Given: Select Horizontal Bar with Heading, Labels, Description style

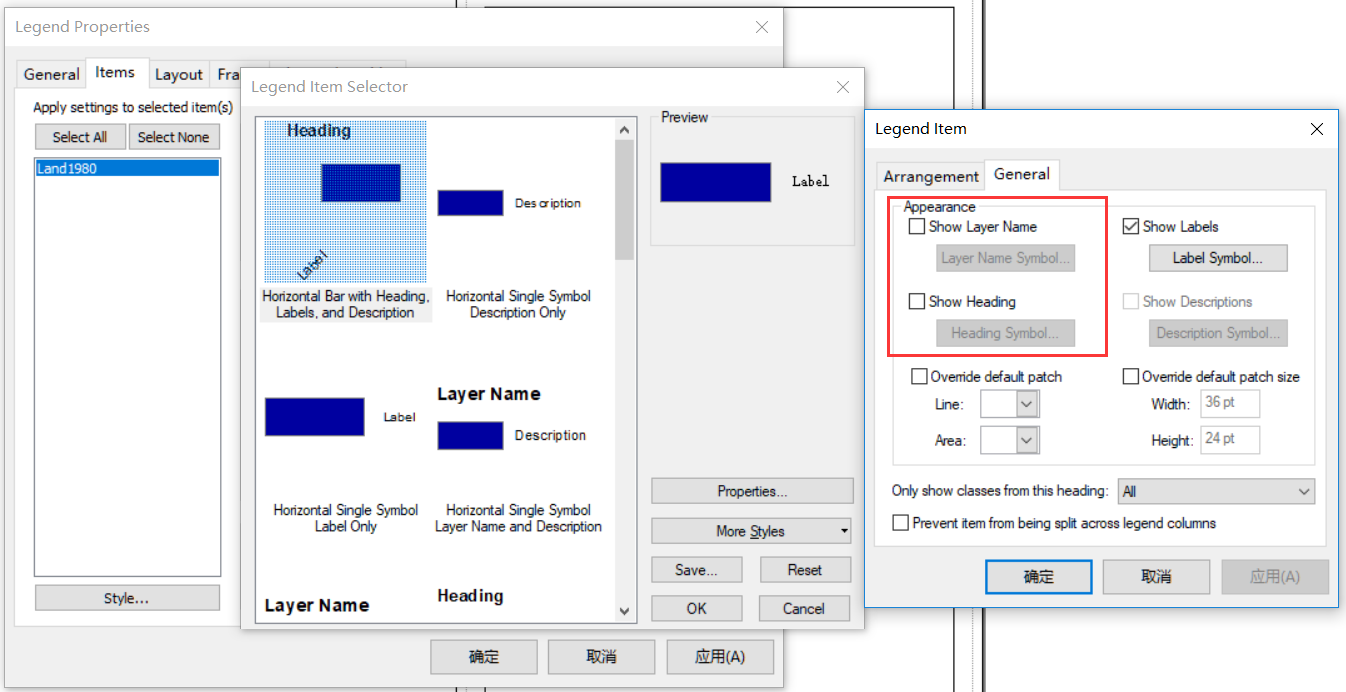Looking at the screenshot, I should coord(346,221).
